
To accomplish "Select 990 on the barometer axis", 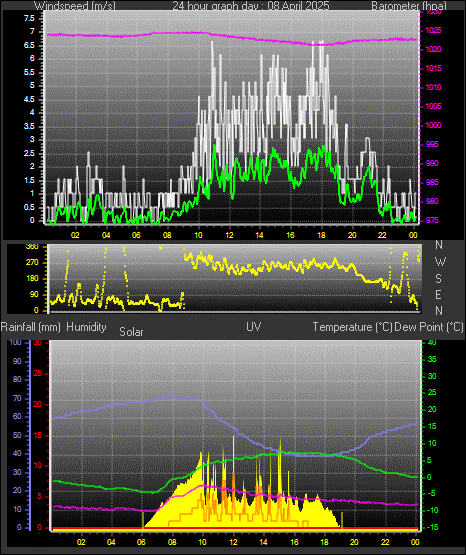I will coord(432,163).
